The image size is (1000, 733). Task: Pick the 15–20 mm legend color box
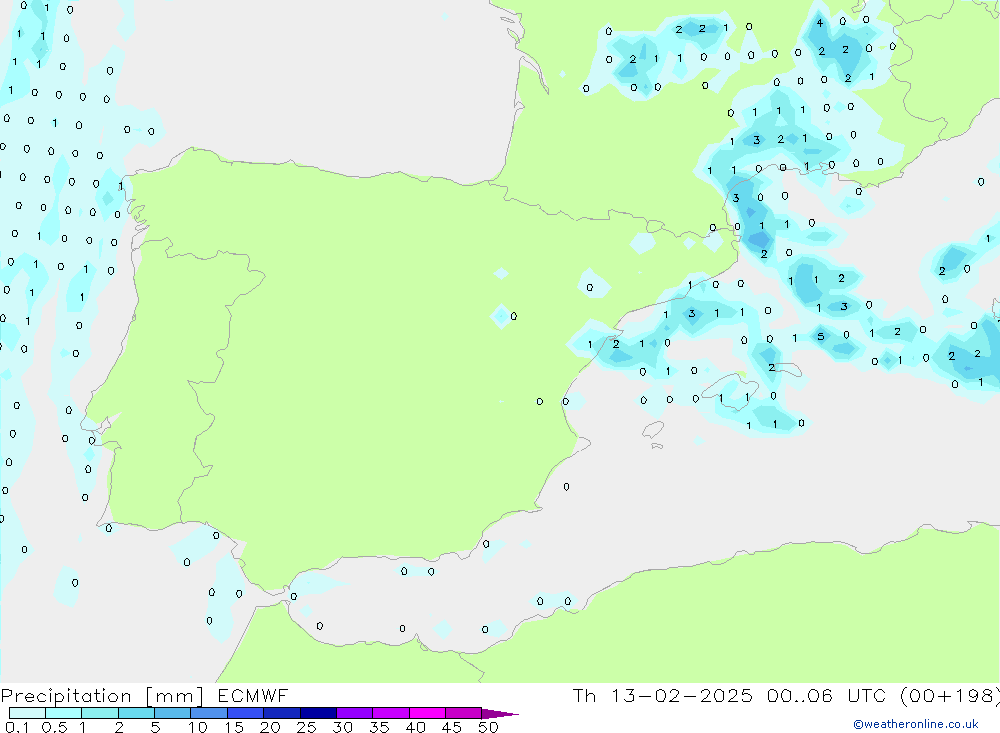(245, 713)
